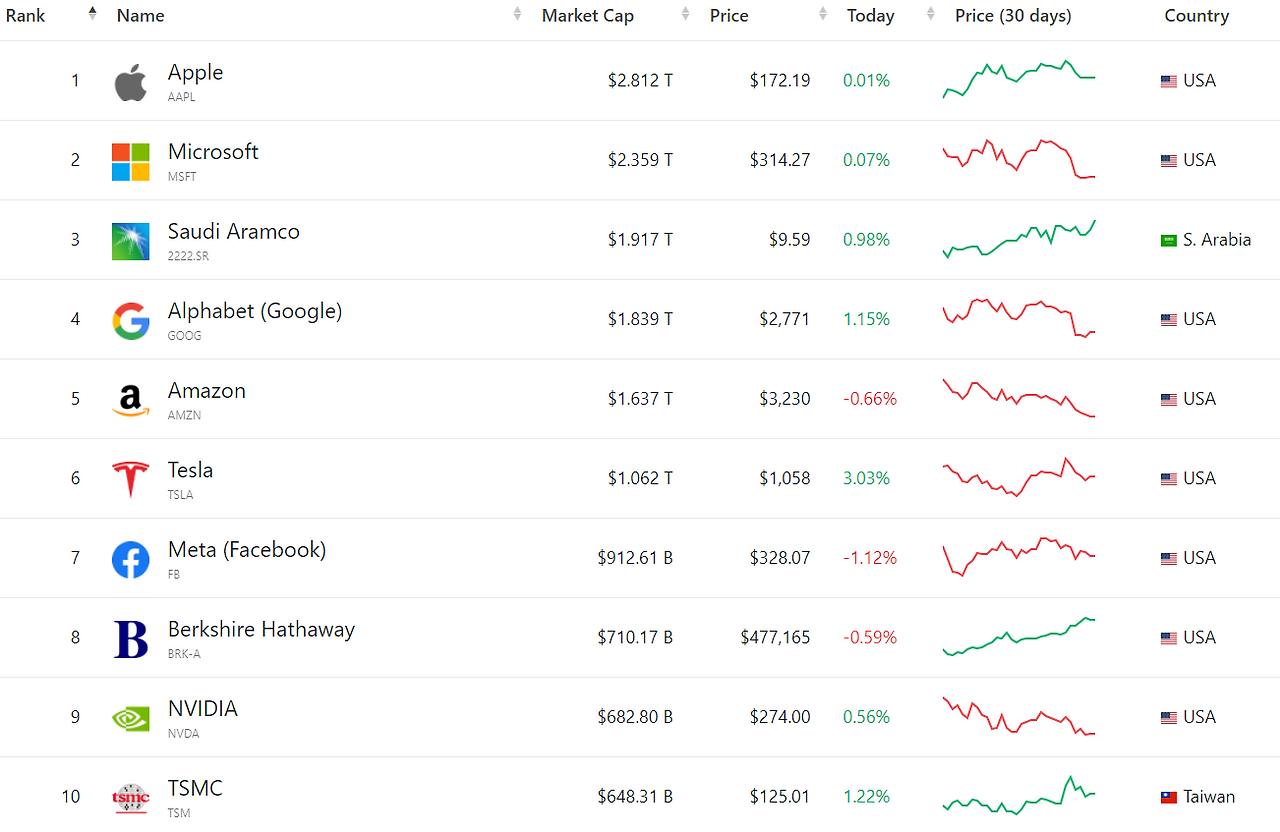Sort by Market Cap column header
This screenshot has width=1280, height=832.
tap(587, 15)
